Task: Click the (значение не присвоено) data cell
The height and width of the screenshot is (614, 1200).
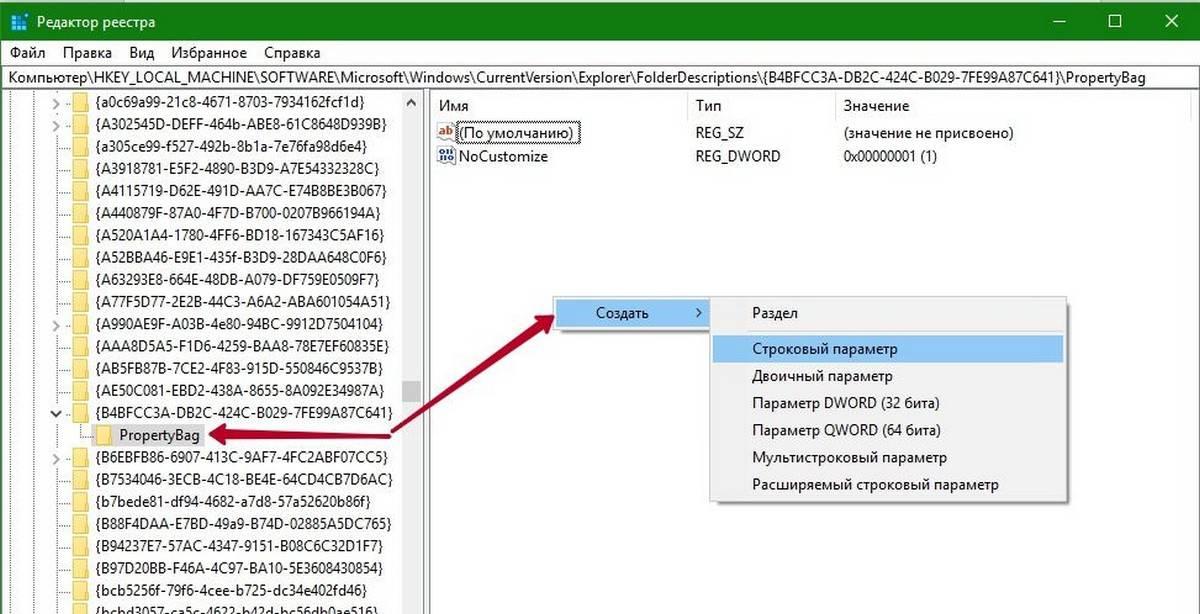Action: click(x=928, y=132)
